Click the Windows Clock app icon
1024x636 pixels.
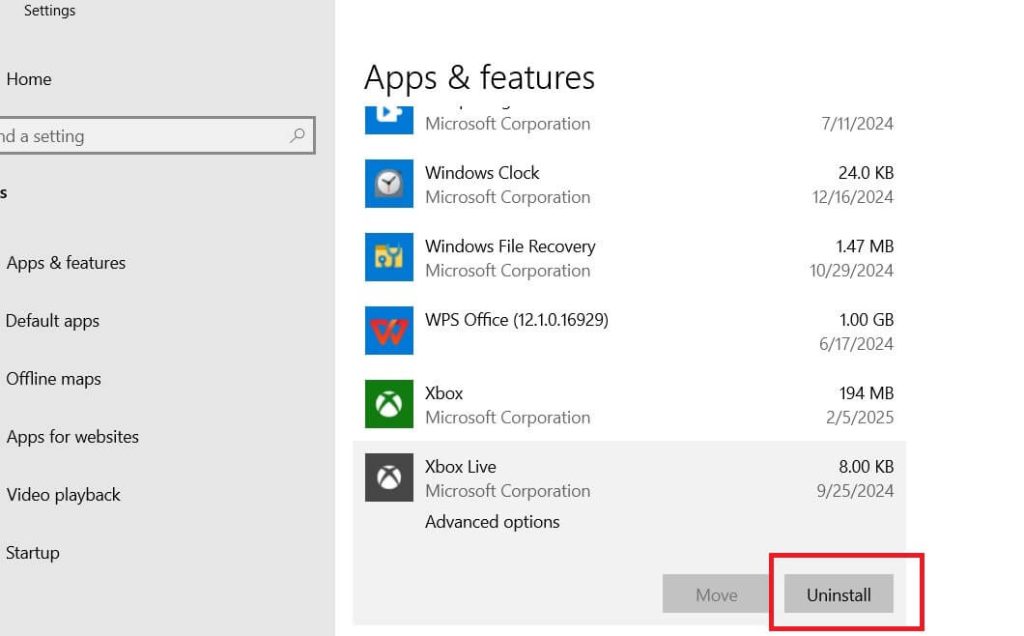pos(389,183)
